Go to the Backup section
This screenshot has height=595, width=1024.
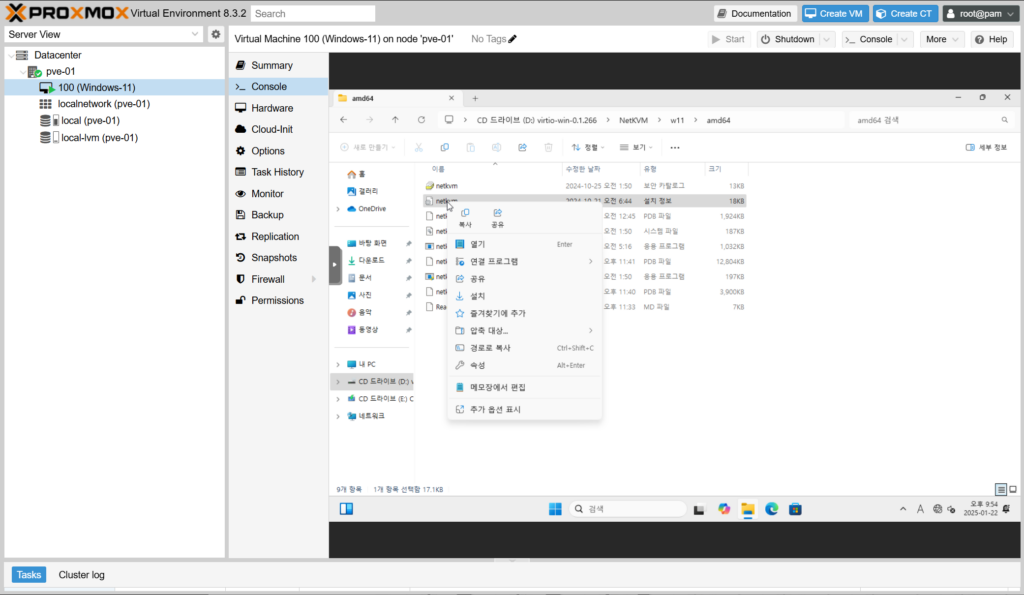(x=267, y=215)
